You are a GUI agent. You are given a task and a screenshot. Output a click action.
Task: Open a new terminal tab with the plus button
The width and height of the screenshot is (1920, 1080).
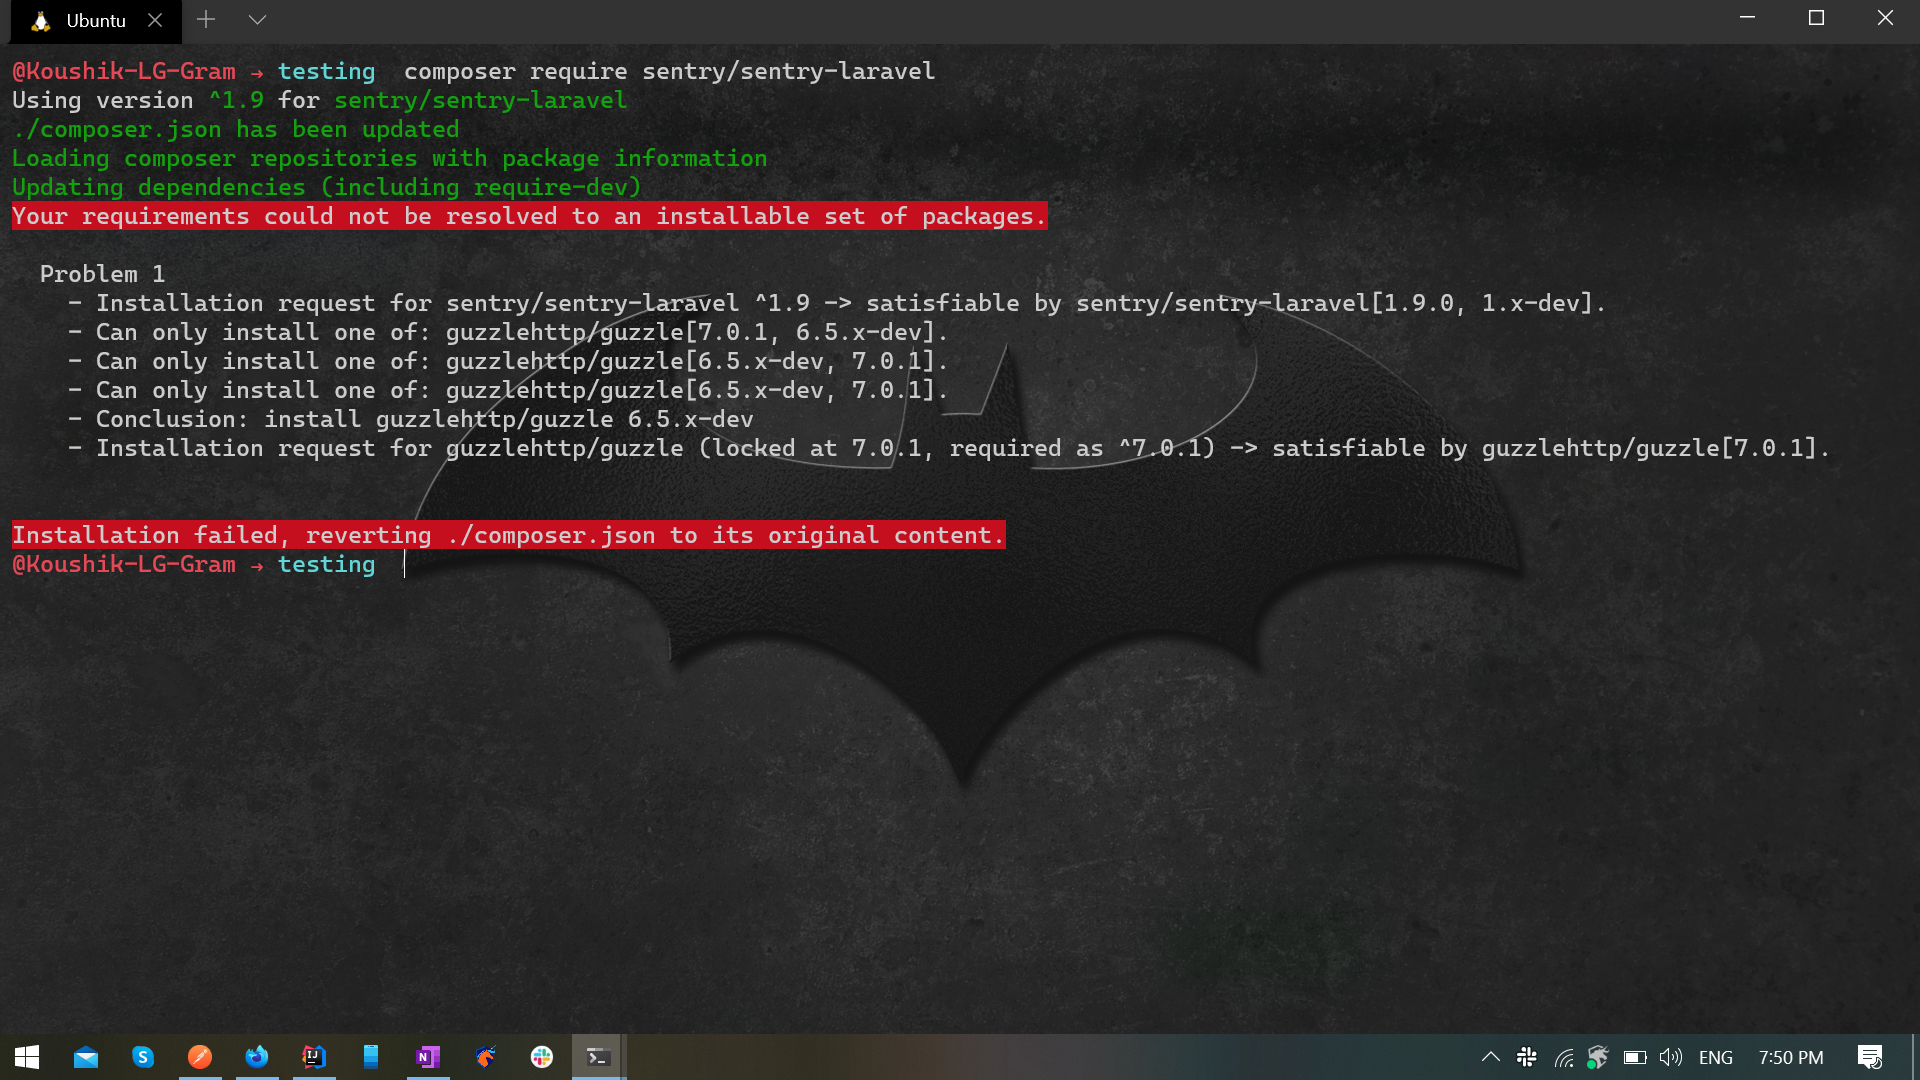206,19
